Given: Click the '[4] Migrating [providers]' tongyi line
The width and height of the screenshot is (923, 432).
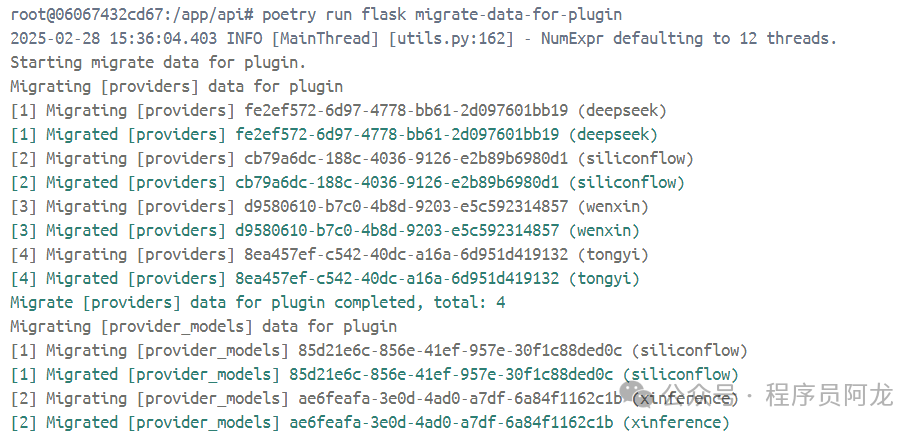Looking at the screenshot, I should [329, 254].
